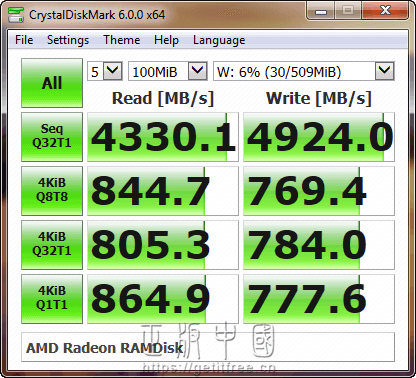The image size is (416, 378).
Task: Minimize the CrystalDiskMark window
Action: (321, 12)
